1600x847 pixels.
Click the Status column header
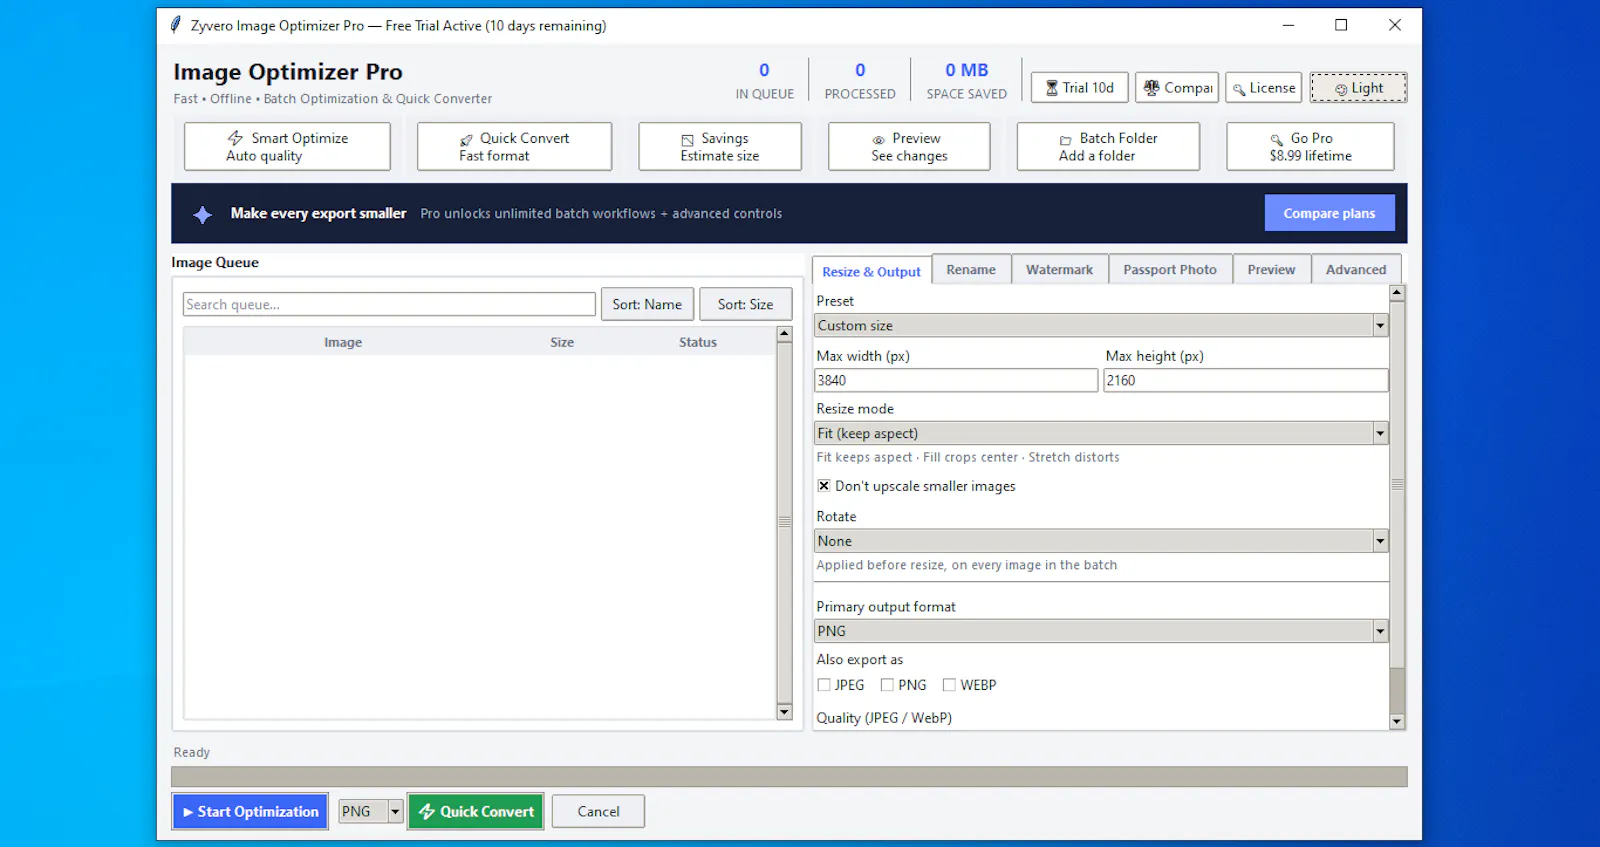point(698,342)
